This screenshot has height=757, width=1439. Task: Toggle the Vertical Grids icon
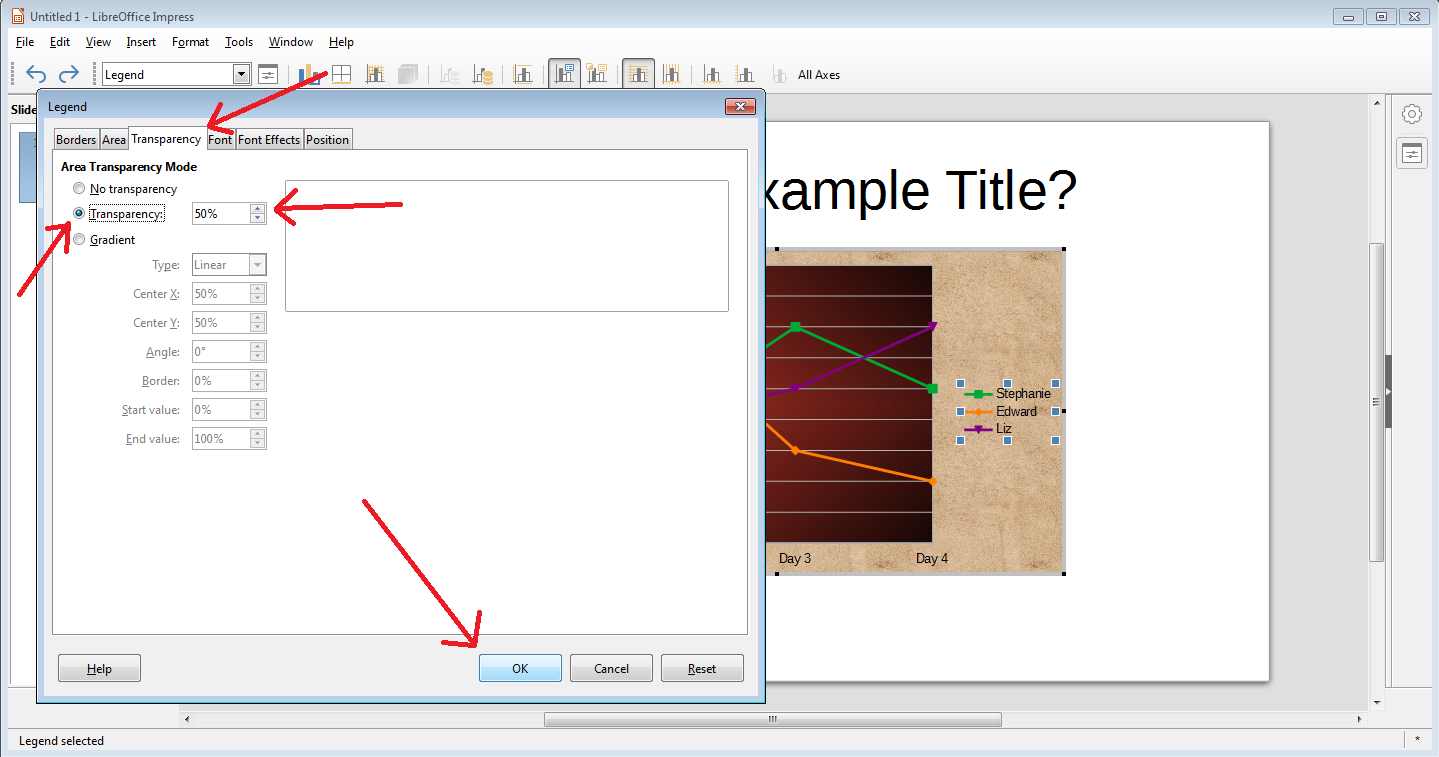point(671,74)
